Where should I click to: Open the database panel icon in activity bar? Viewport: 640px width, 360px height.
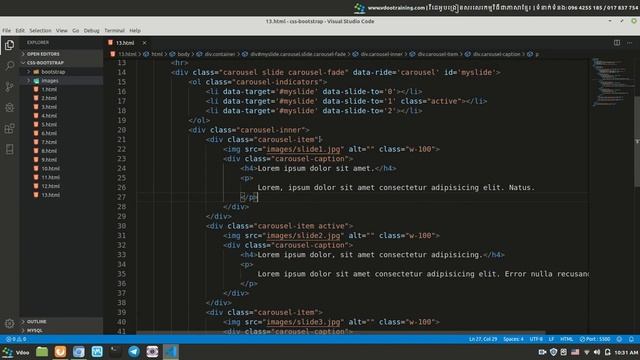9,149
